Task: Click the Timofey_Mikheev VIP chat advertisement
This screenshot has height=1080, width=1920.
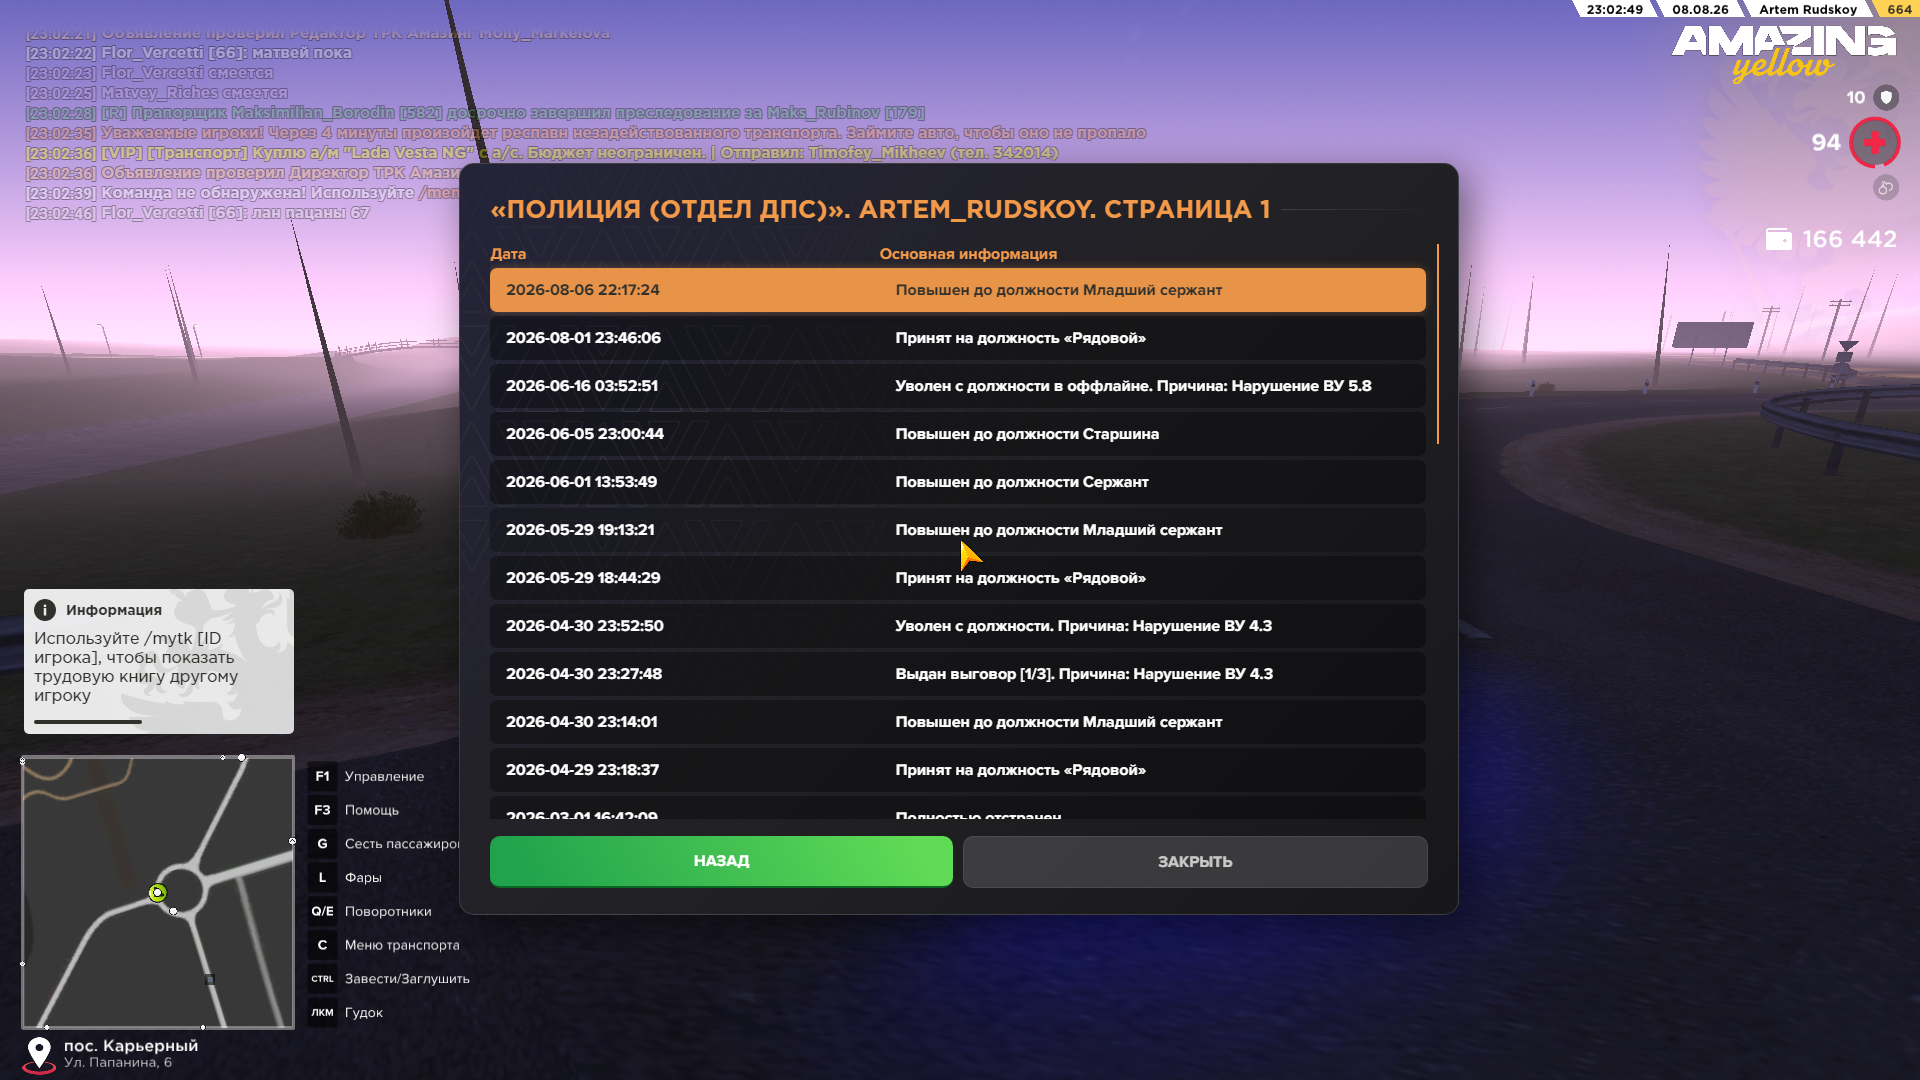Action: [x=542, y=153]
